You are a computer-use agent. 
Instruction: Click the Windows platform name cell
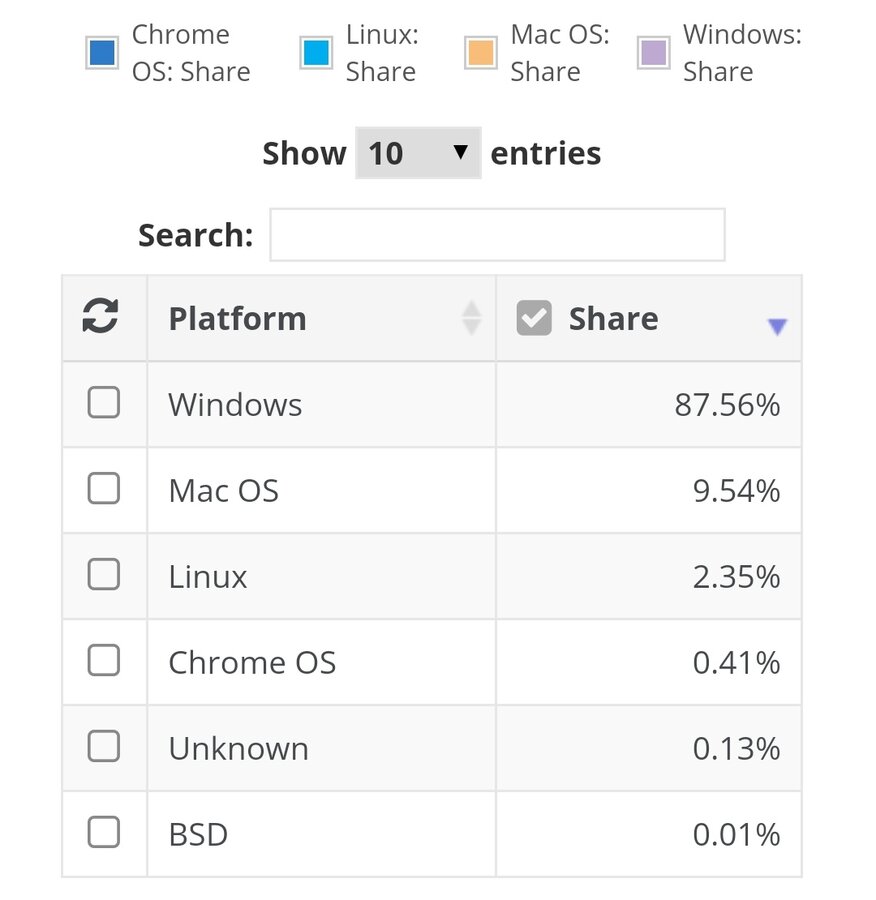pyautogui.click(x=235, y=405)
